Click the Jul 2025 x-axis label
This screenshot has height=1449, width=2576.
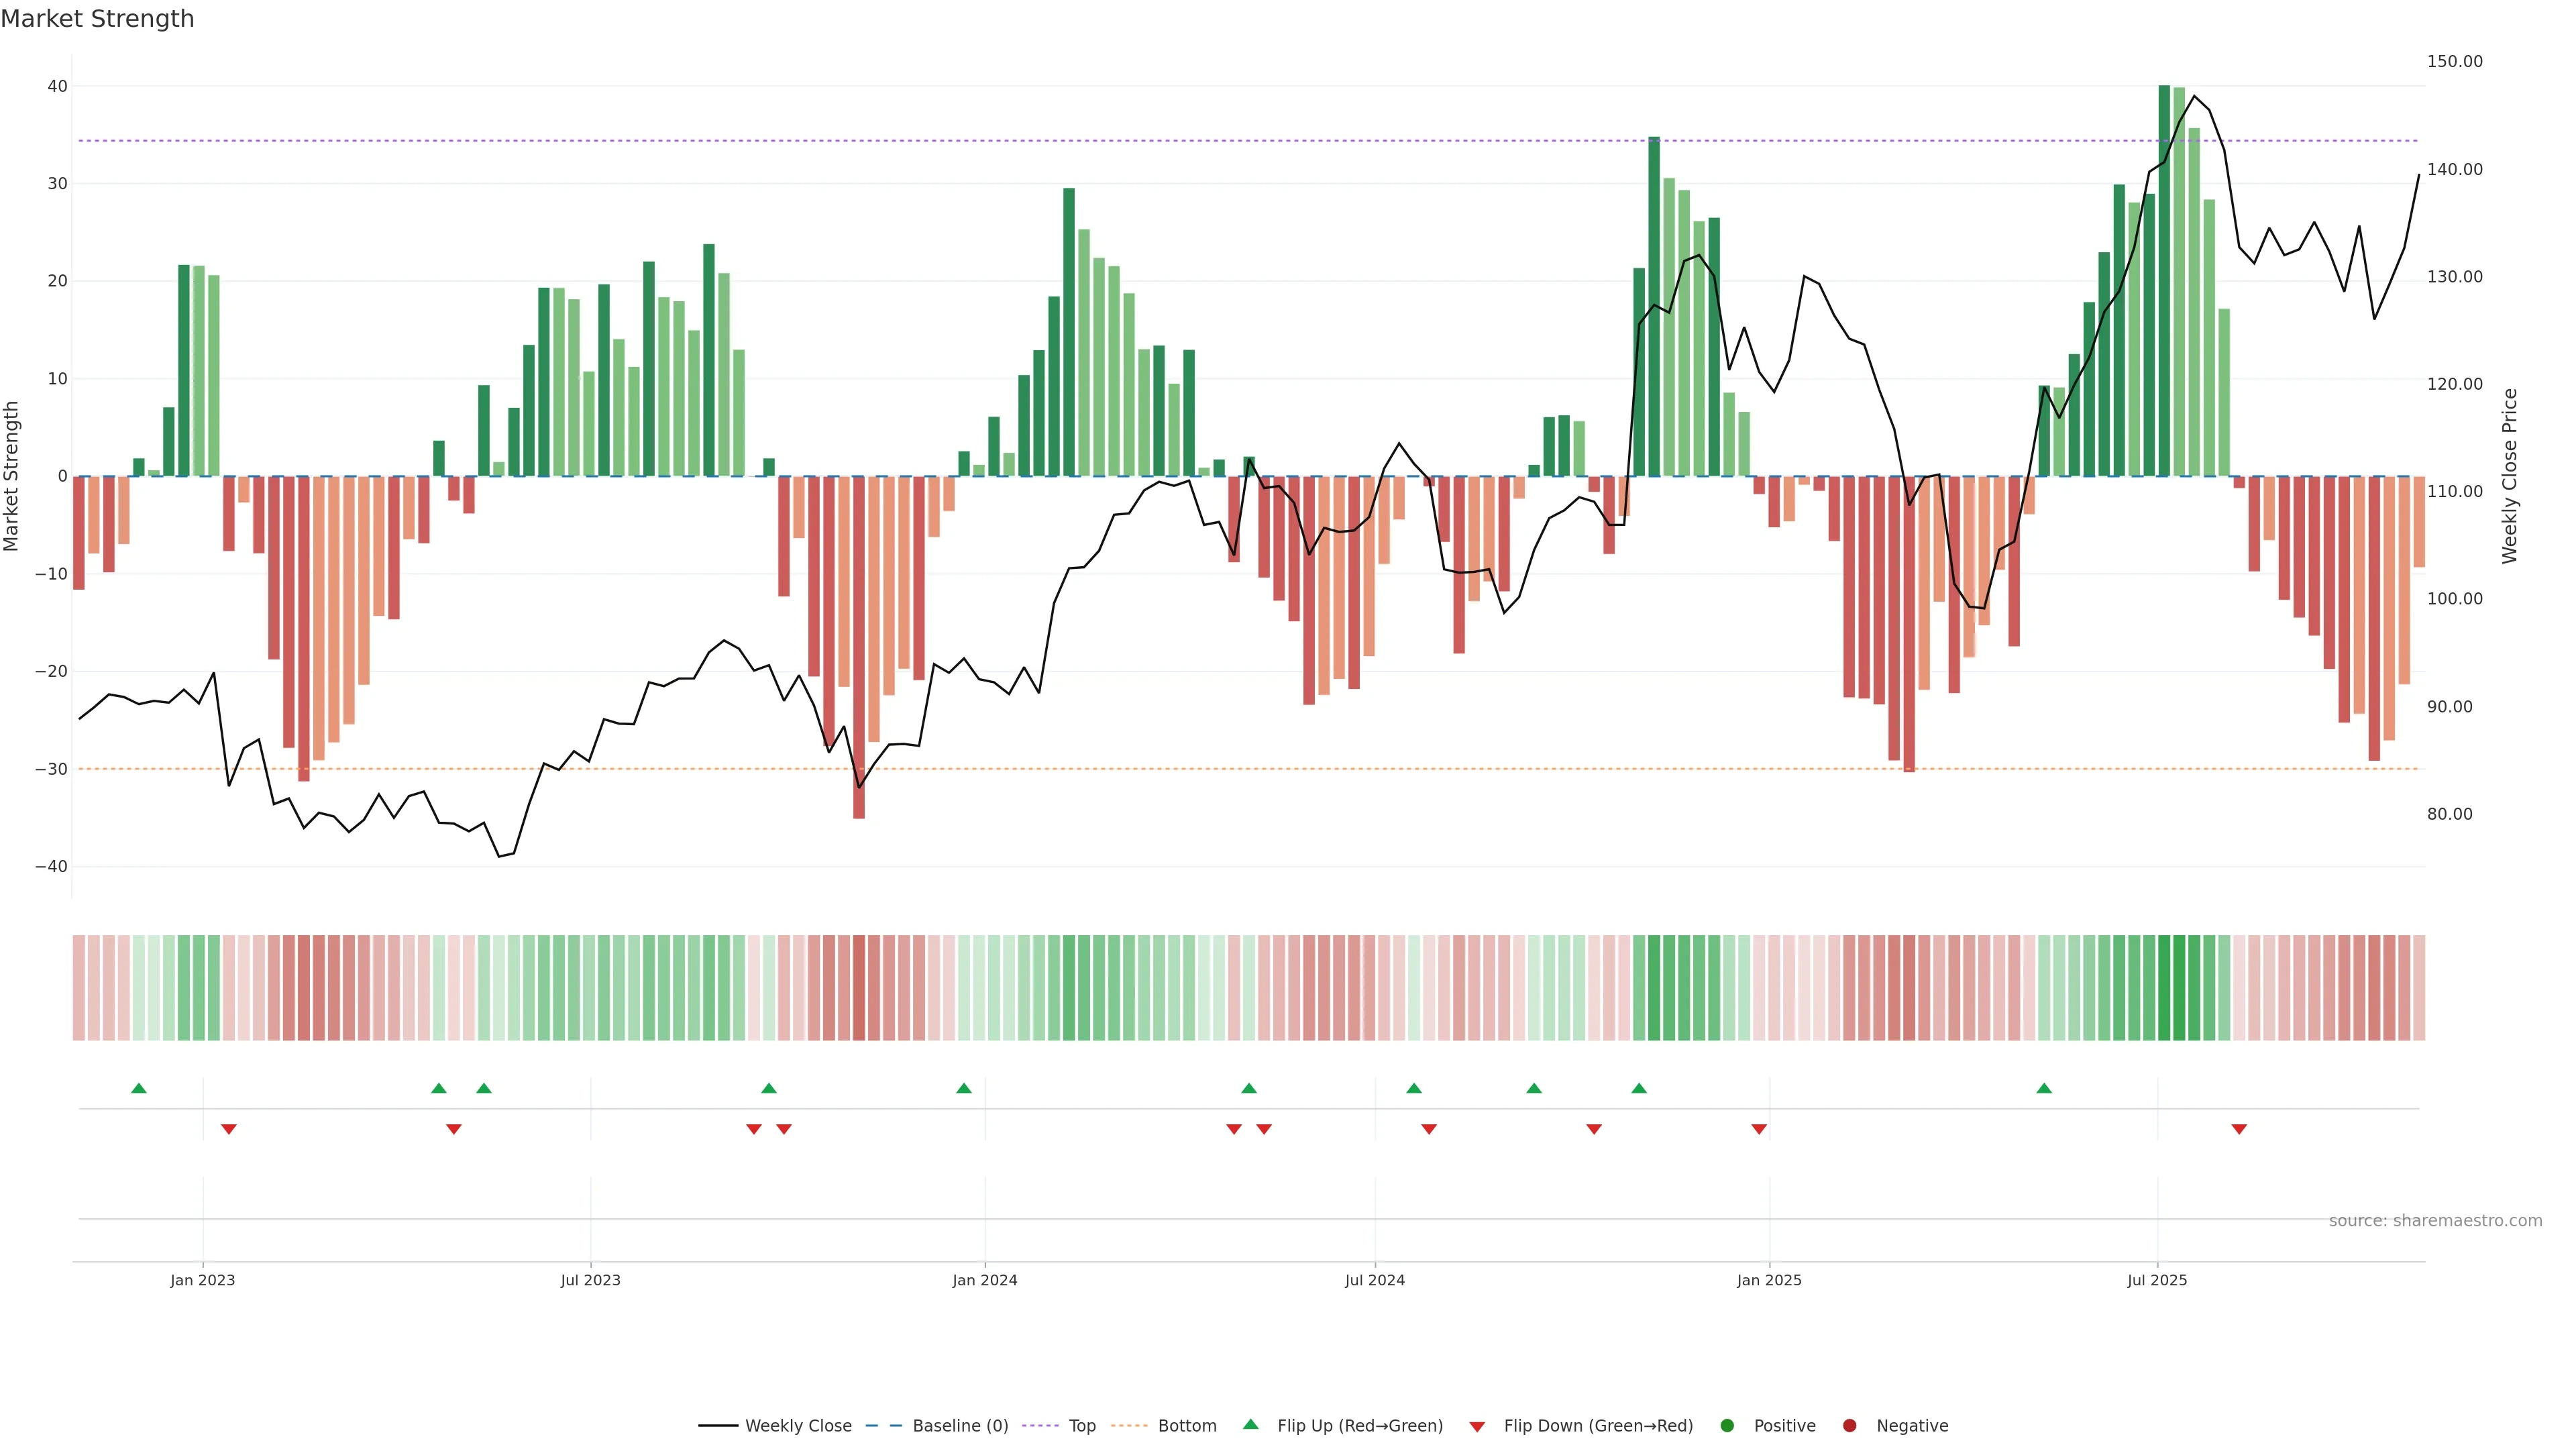[x=2157, y=1280]
